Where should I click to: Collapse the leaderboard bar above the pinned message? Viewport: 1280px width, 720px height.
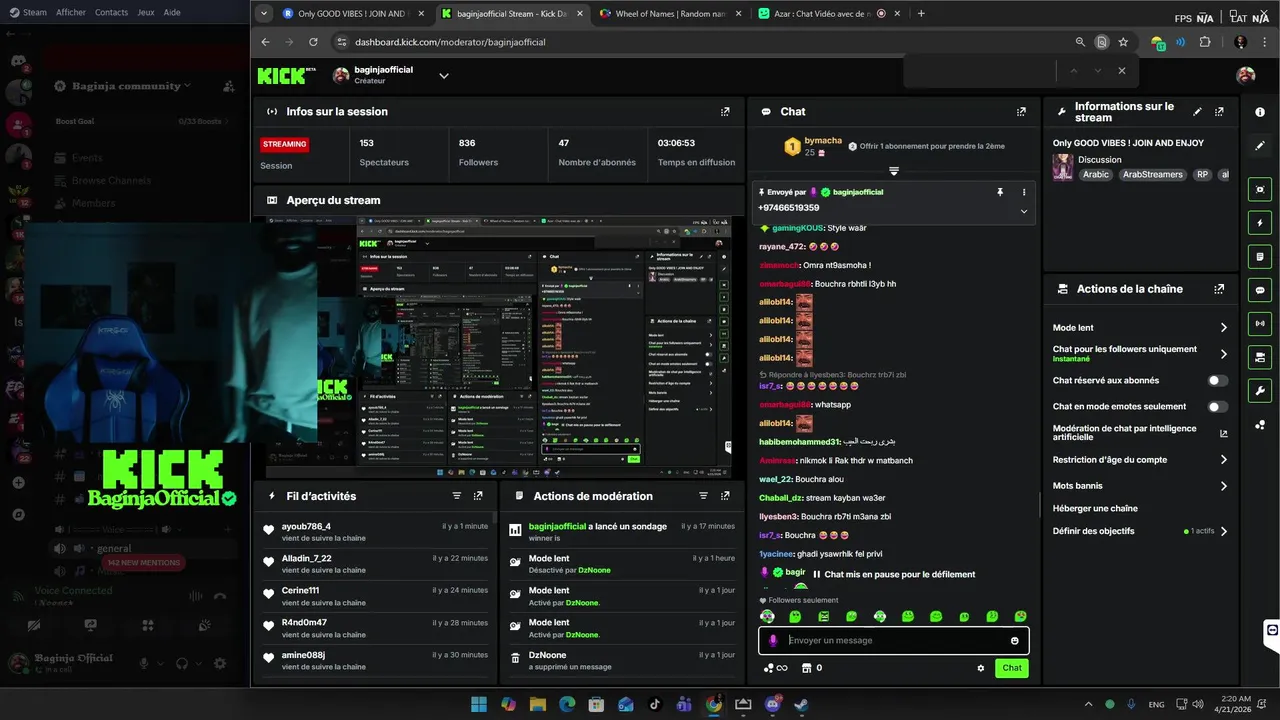click(894, 171)
